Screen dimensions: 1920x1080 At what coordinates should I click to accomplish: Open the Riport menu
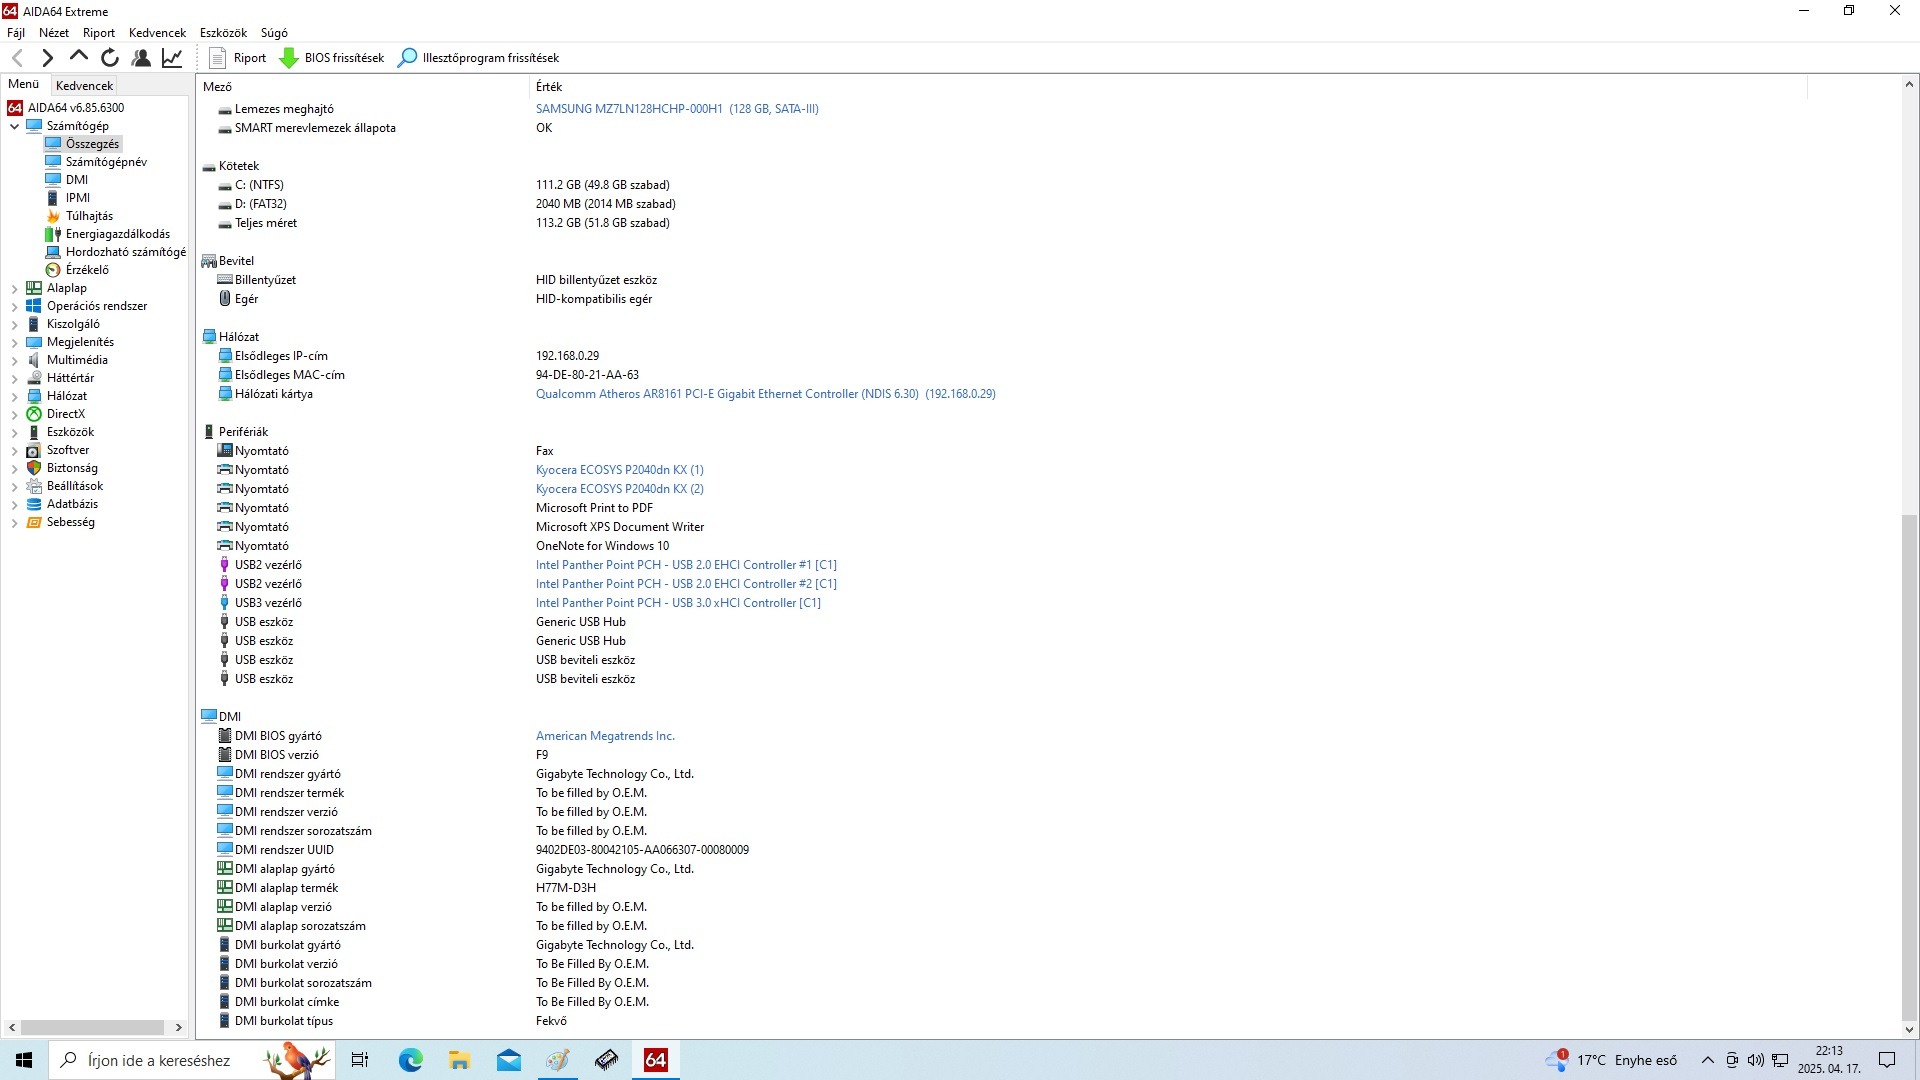pyautogui.click(x=99, y=33)
